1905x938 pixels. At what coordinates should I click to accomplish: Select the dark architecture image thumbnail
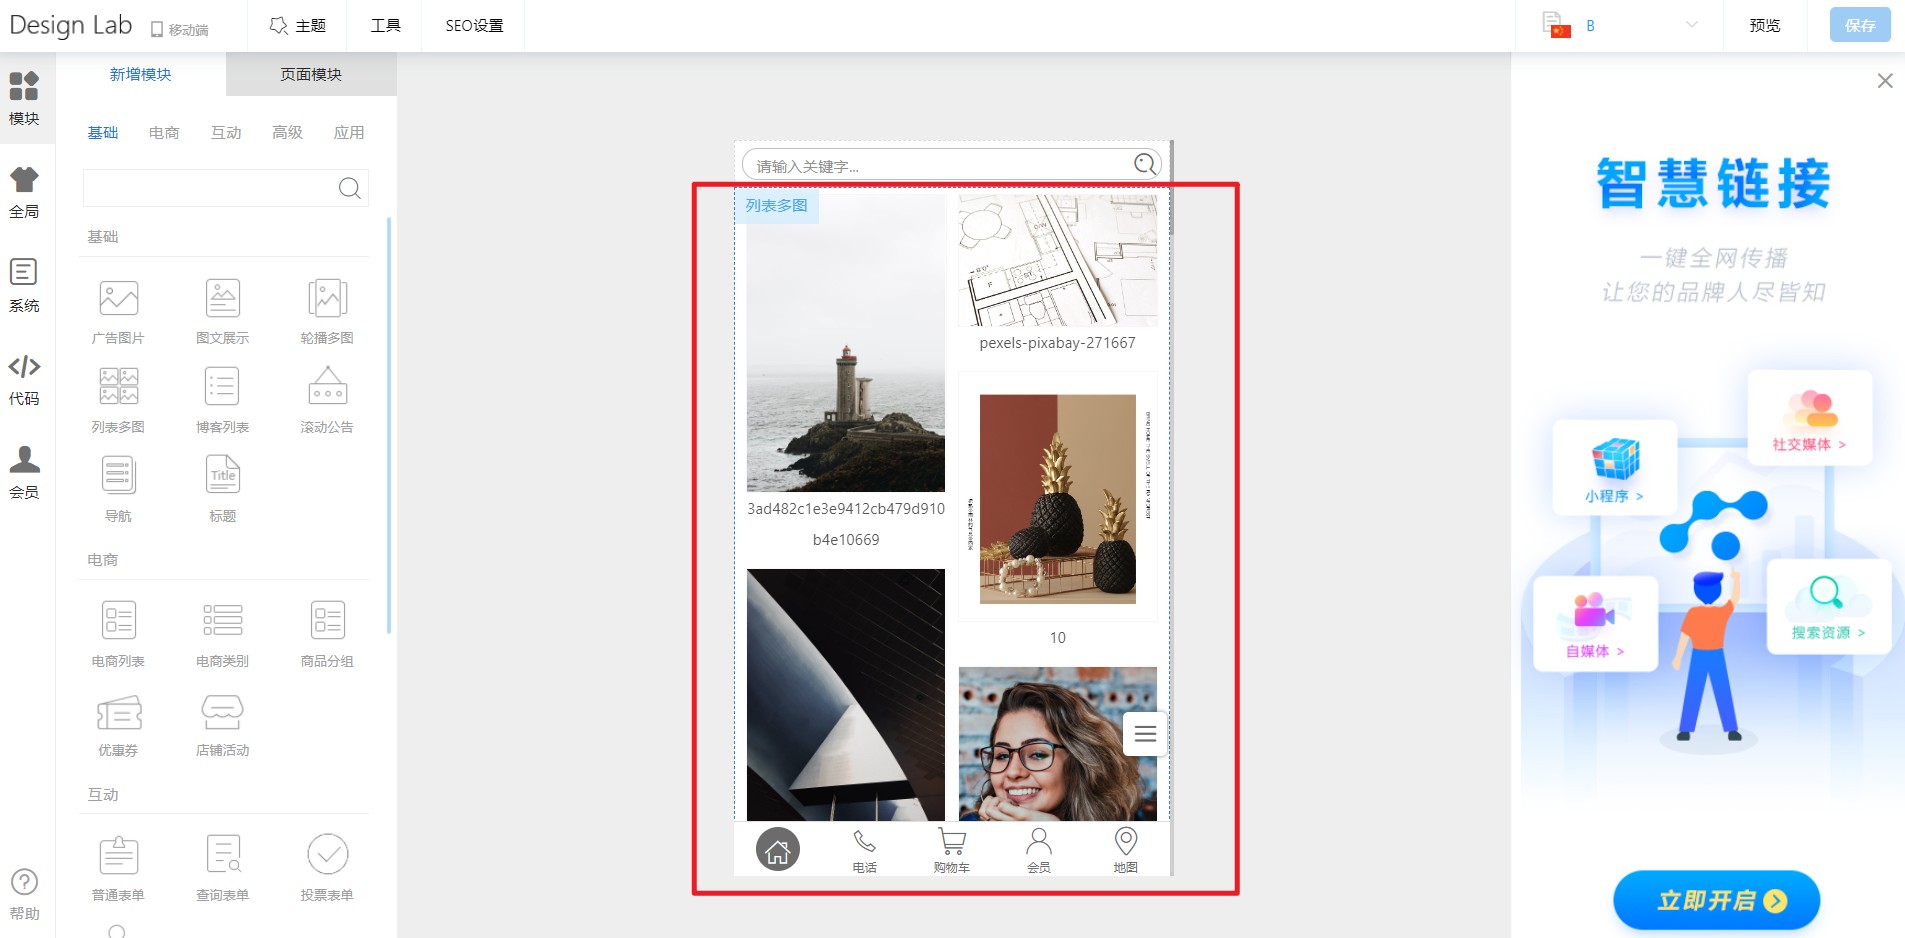coord(846,695)
